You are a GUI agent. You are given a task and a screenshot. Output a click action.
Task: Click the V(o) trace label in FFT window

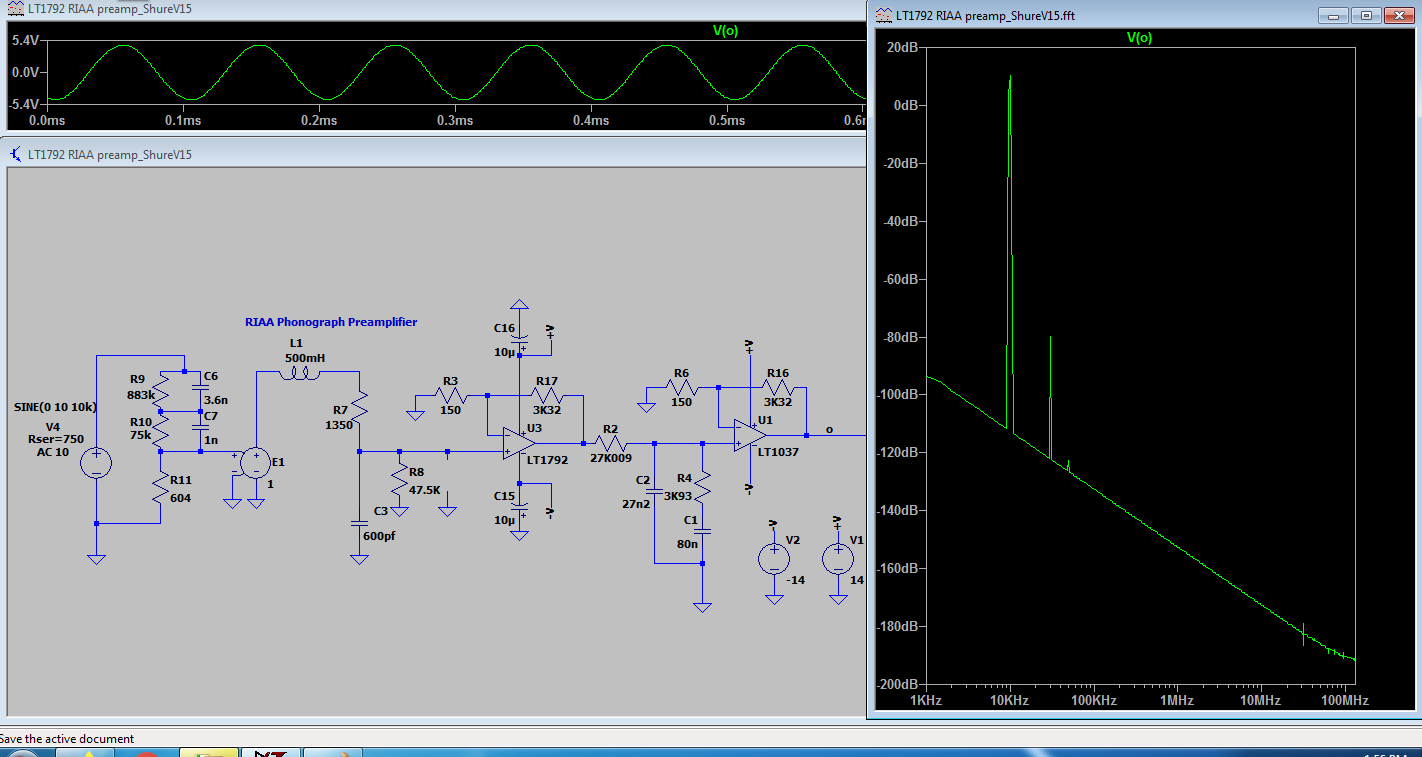click(1139, 38)
